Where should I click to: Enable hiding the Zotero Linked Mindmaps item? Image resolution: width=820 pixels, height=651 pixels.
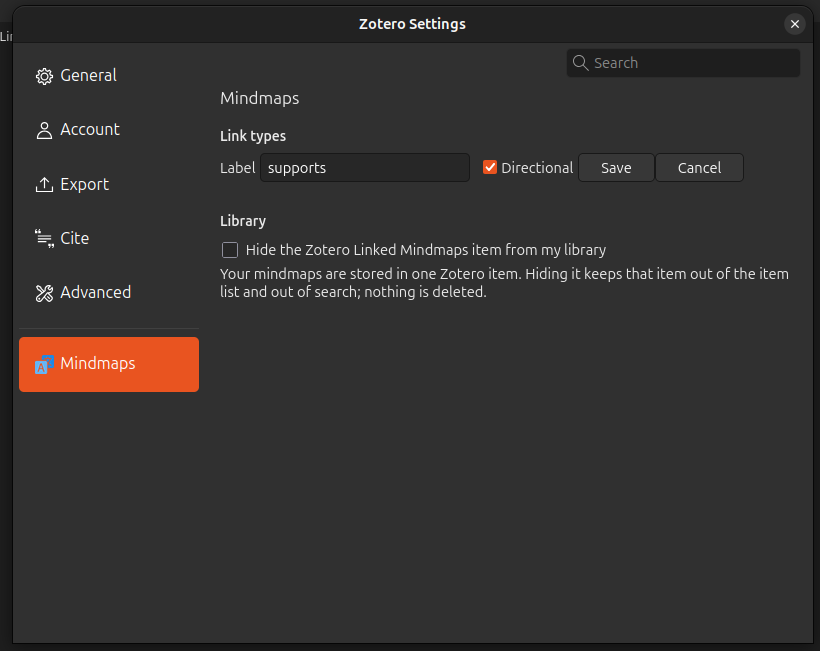tap(230, 250)
